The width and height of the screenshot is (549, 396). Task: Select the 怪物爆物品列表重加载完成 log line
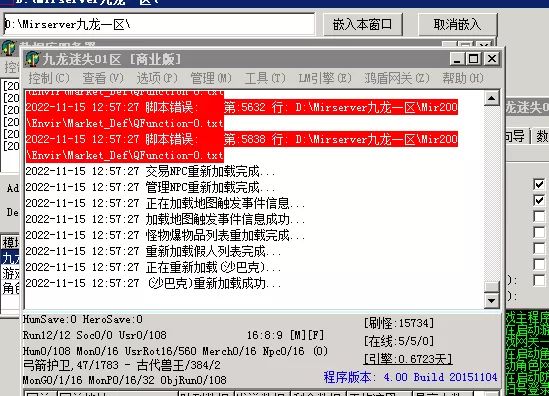165,235
